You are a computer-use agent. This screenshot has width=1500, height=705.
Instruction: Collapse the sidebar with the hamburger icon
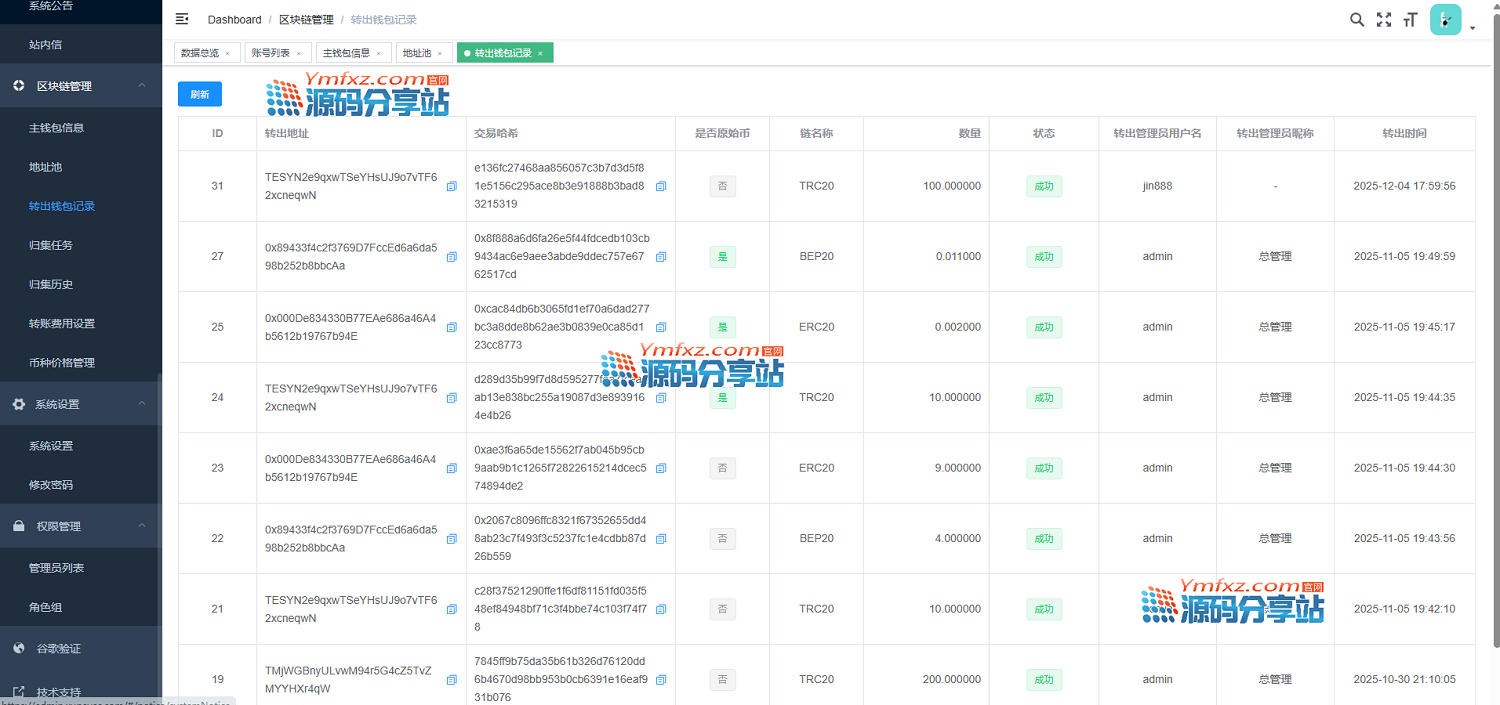[x=182, y=19]
